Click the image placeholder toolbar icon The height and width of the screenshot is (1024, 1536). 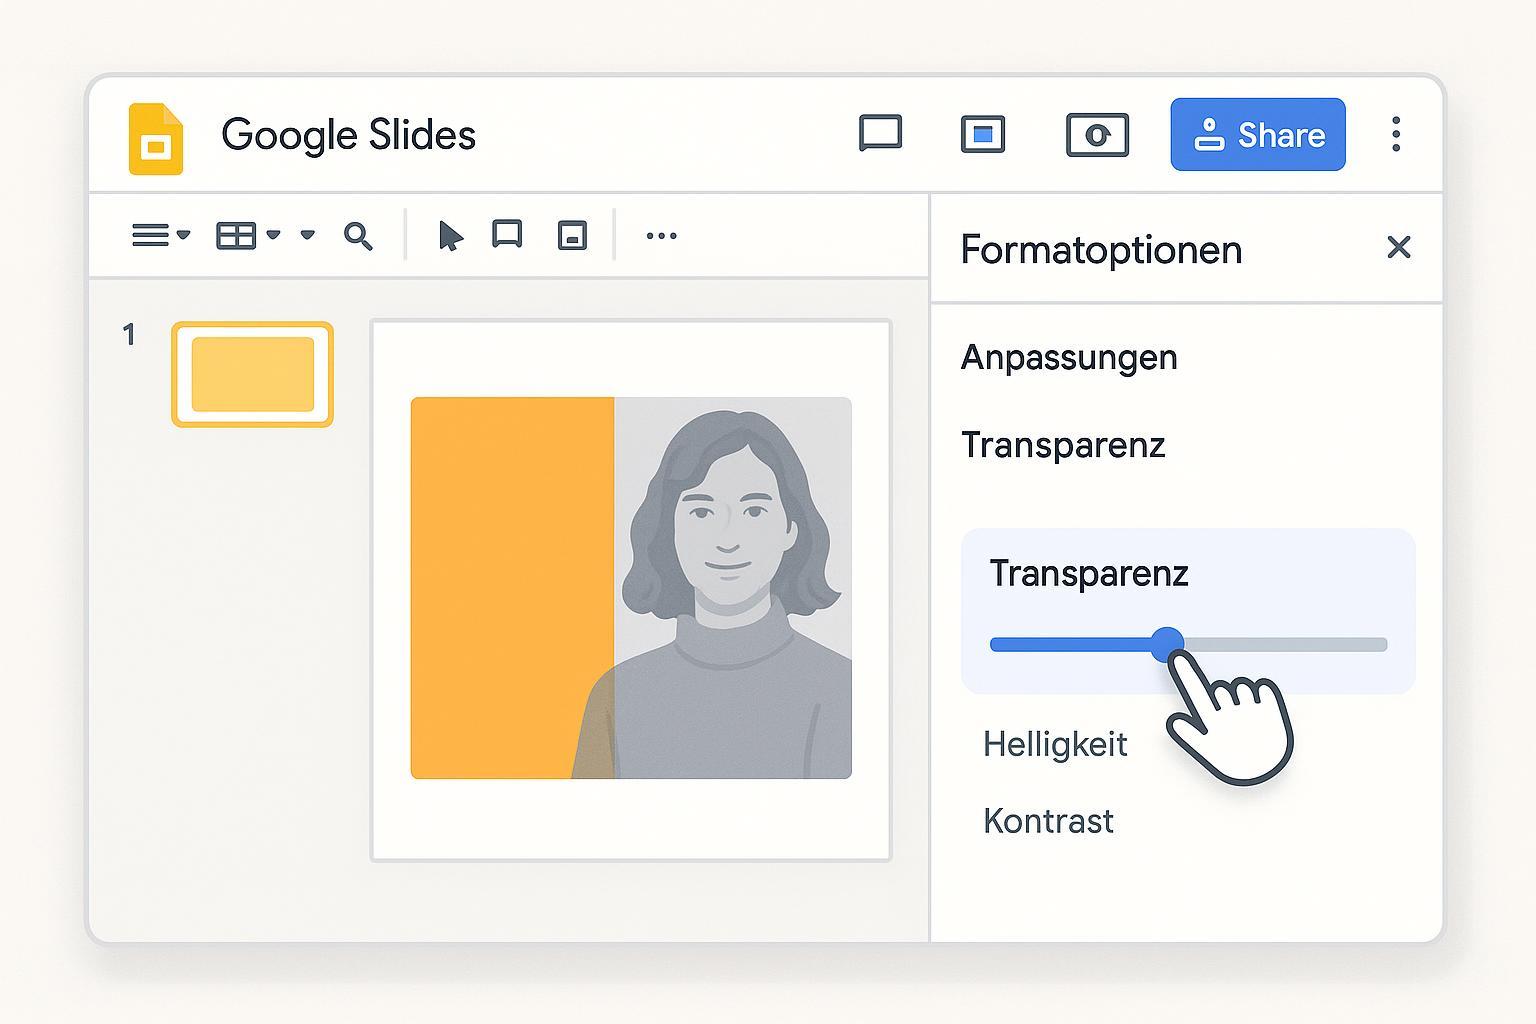tap(572, 236)
